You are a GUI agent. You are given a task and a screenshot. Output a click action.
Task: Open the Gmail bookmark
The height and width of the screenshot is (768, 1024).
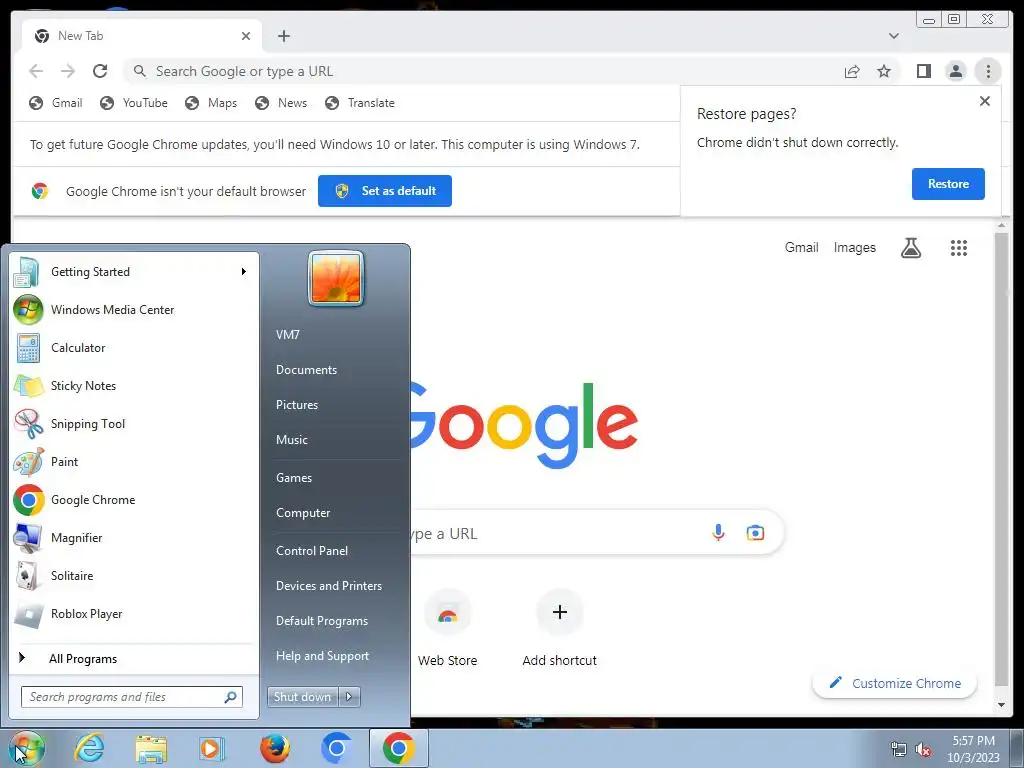[x=56, y=103]
